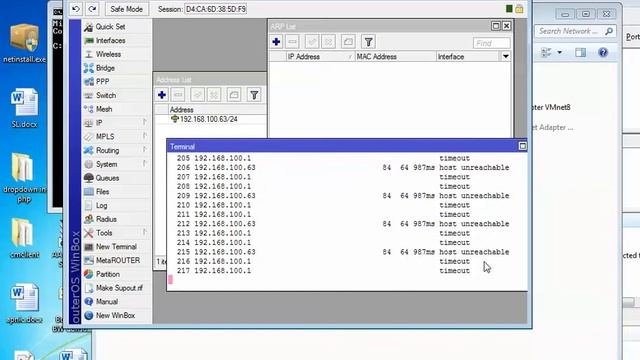Open the filter in ARP List toolbar
Viewport: 640px width, 360px height.
[368, 42]
